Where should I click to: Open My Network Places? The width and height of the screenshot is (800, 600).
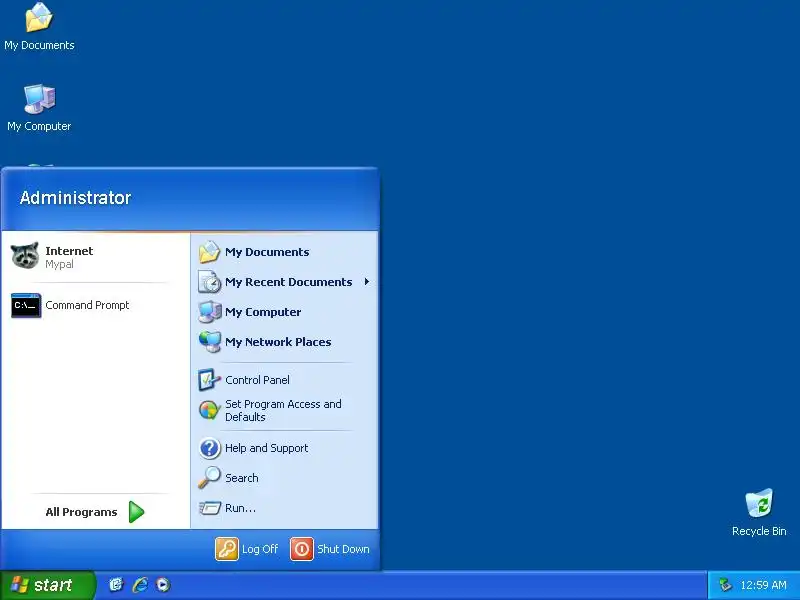[x=284, y=342]
